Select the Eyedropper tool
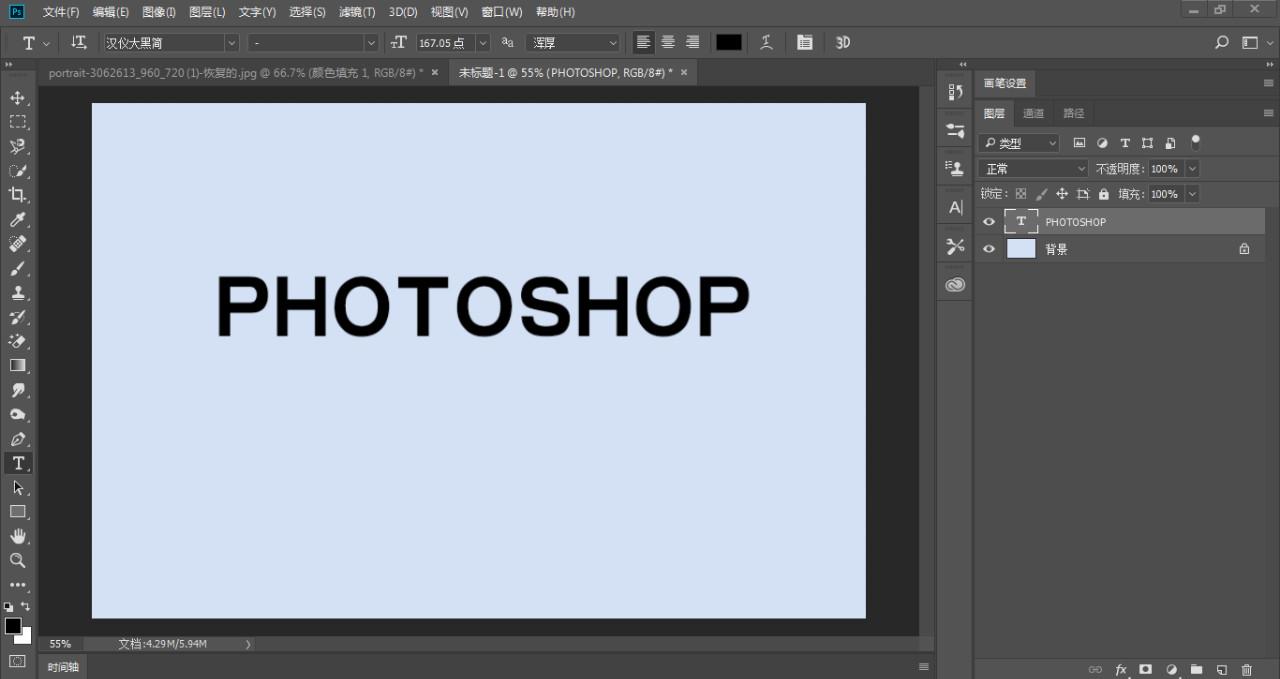Viewport: 1280px width, 679px height. (17, 220)
